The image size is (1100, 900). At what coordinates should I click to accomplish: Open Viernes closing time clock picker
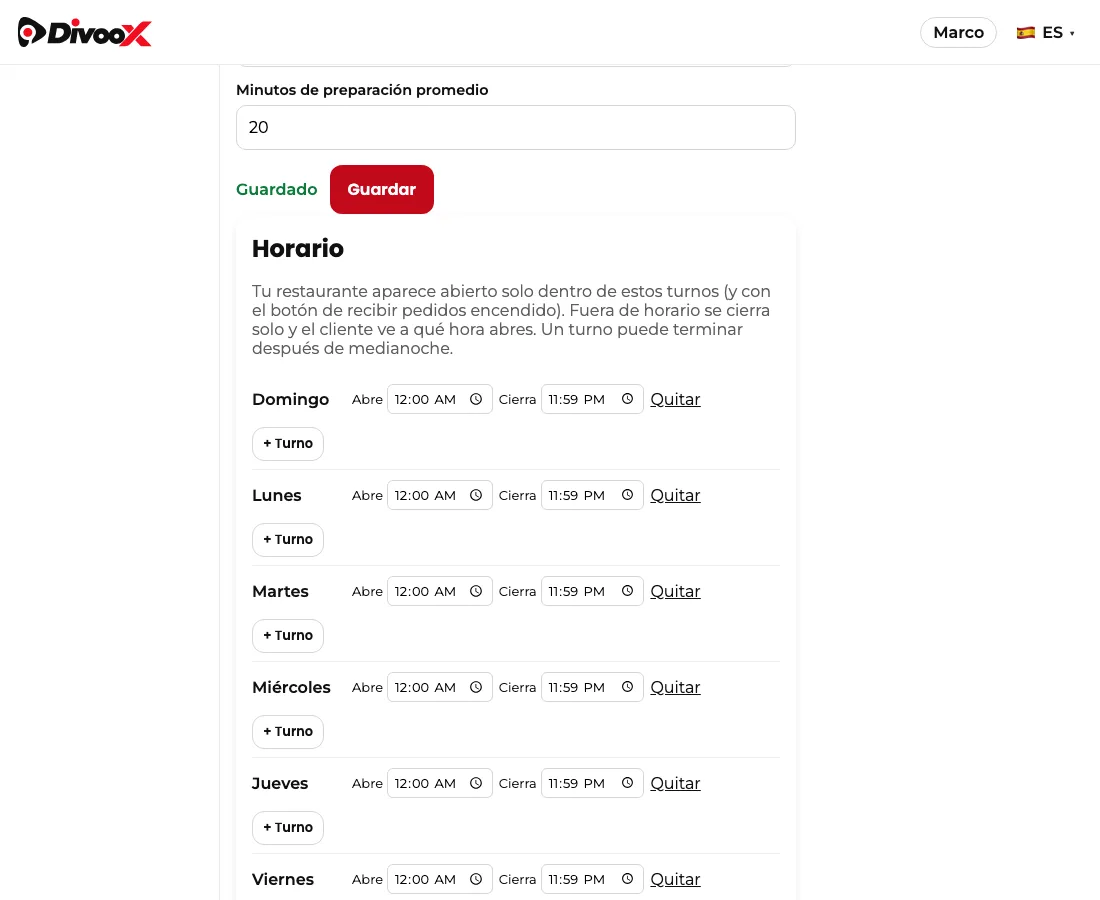[x=627, y=880]
